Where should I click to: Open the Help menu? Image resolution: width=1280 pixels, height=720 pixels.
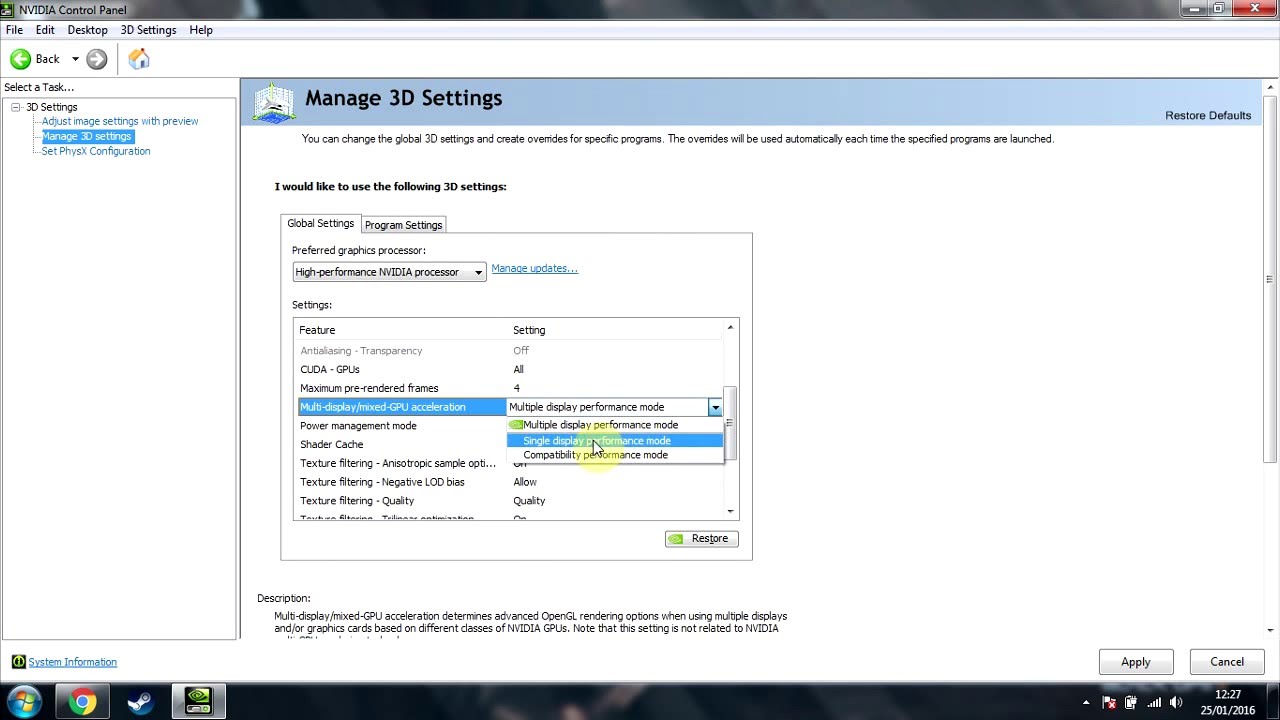pos(201,30)
